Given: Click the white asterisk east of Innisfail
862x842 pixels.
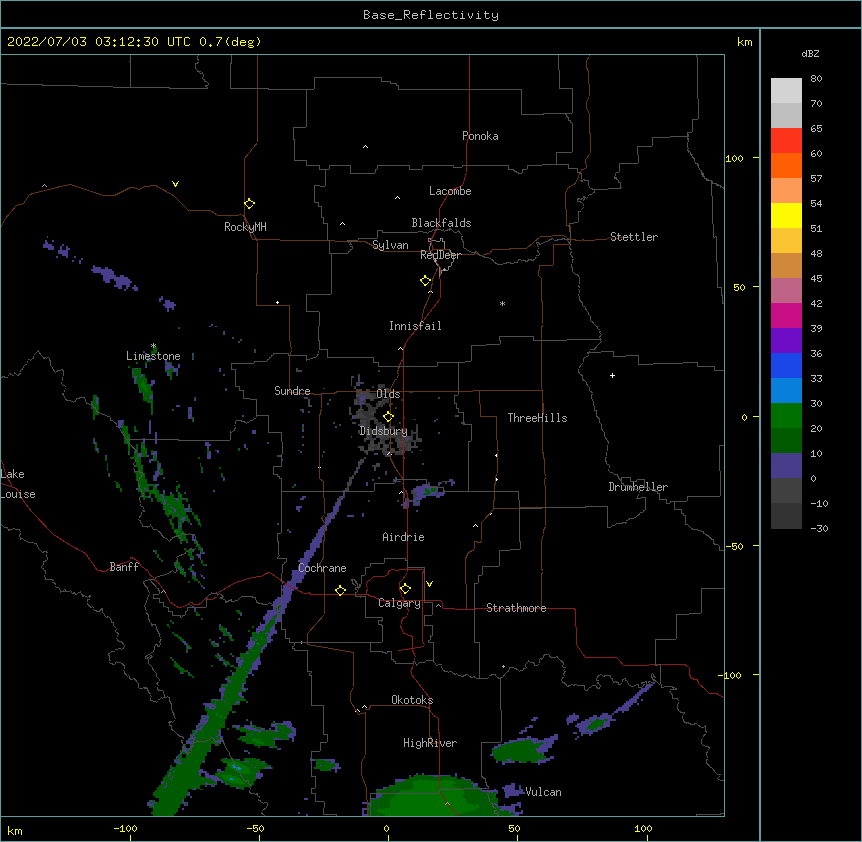Looking at the screenshot, I should pyautogui.click(x=502, y=303).
